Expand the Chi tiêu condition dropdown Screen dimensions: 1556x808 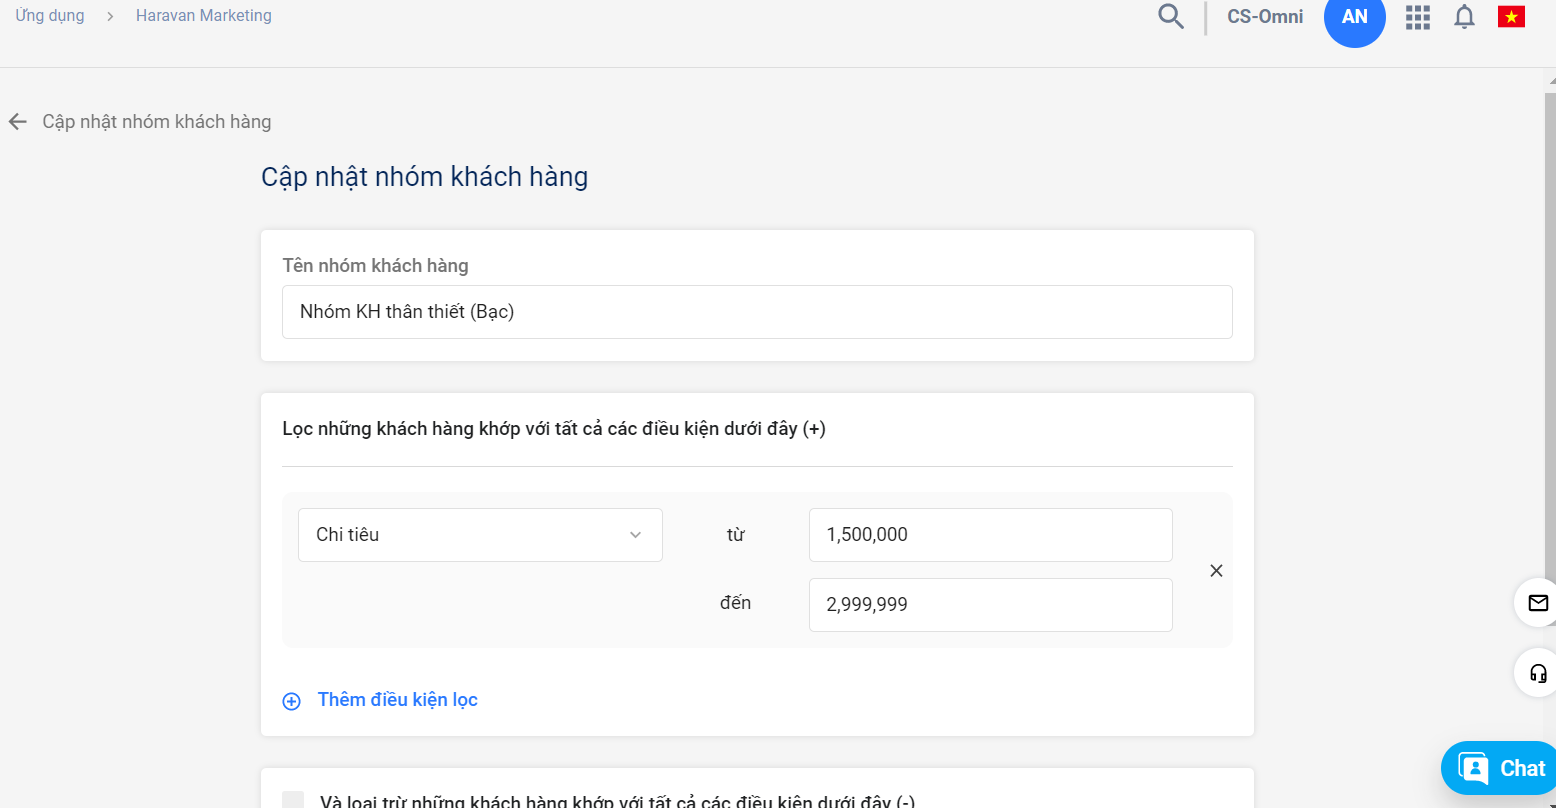click(x=480, y=535)
